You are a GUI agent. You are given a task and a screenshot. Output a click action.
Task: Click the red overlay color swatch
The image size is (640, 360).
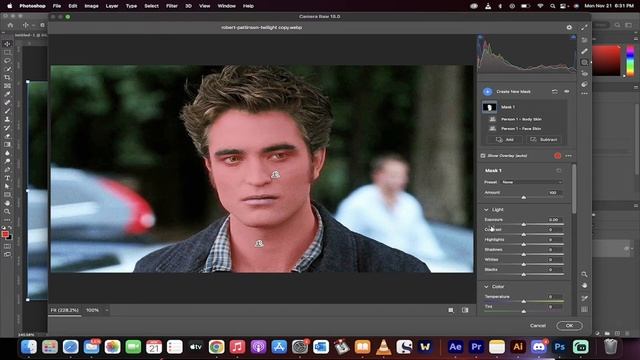[x=558, y=156]
